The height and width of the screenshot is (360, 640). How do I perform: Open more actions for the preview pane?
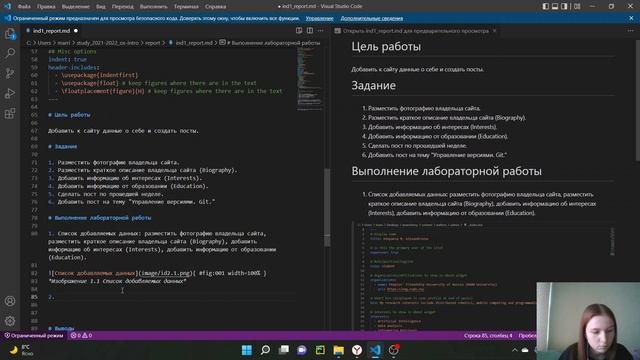point(631,31)
